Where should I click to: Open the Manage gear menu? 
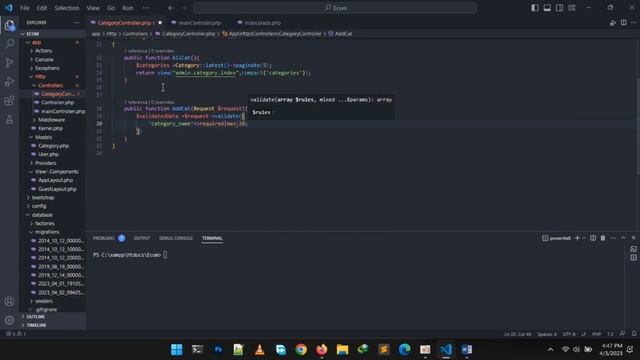pos(9,320)
